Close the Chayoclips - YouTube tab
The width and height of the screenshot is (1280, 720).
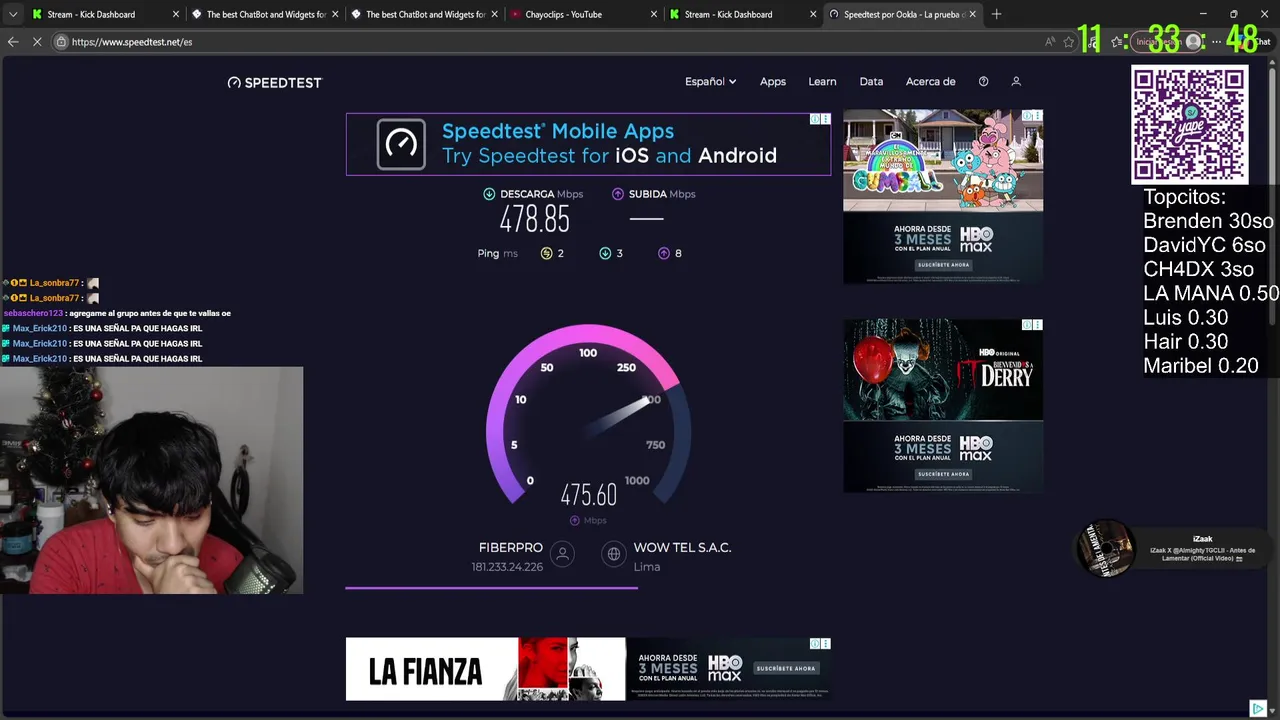click(654, 15)
